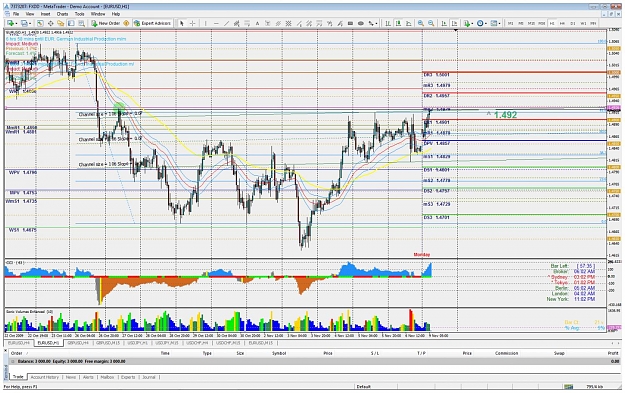
Task: Toggle the Expert Advisors button
Action: pyautogui.click(x=152, y=23)
